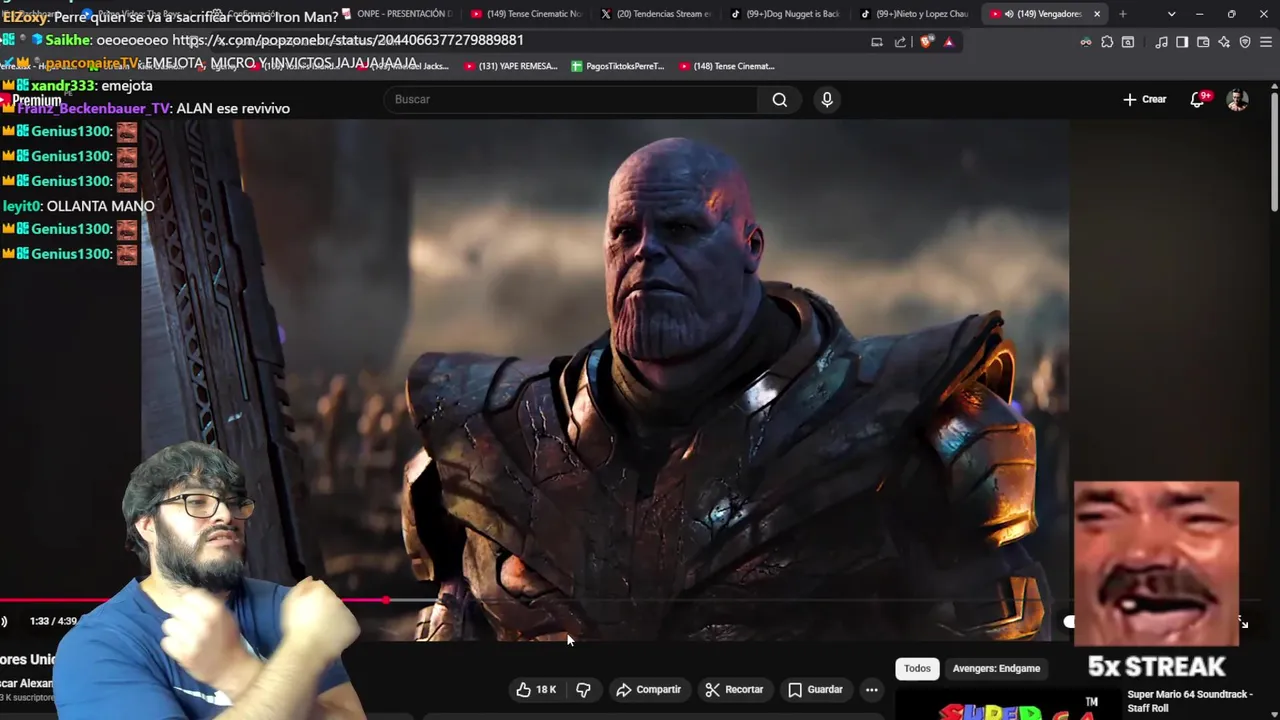Image resolution: width=1280 pixels, height=720 pixels.
Task: Click the masked-face extension icon in toolbar
Action: point(1086,42)
